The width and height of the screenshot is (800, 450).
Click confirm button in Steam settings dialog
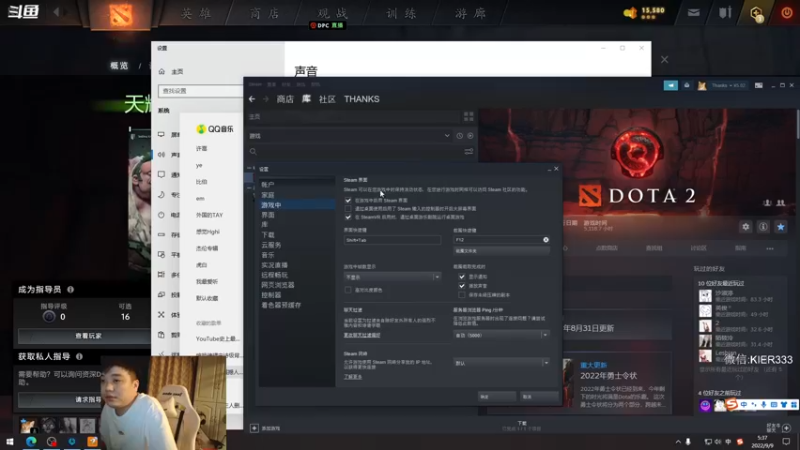click(x=496, y=396)
